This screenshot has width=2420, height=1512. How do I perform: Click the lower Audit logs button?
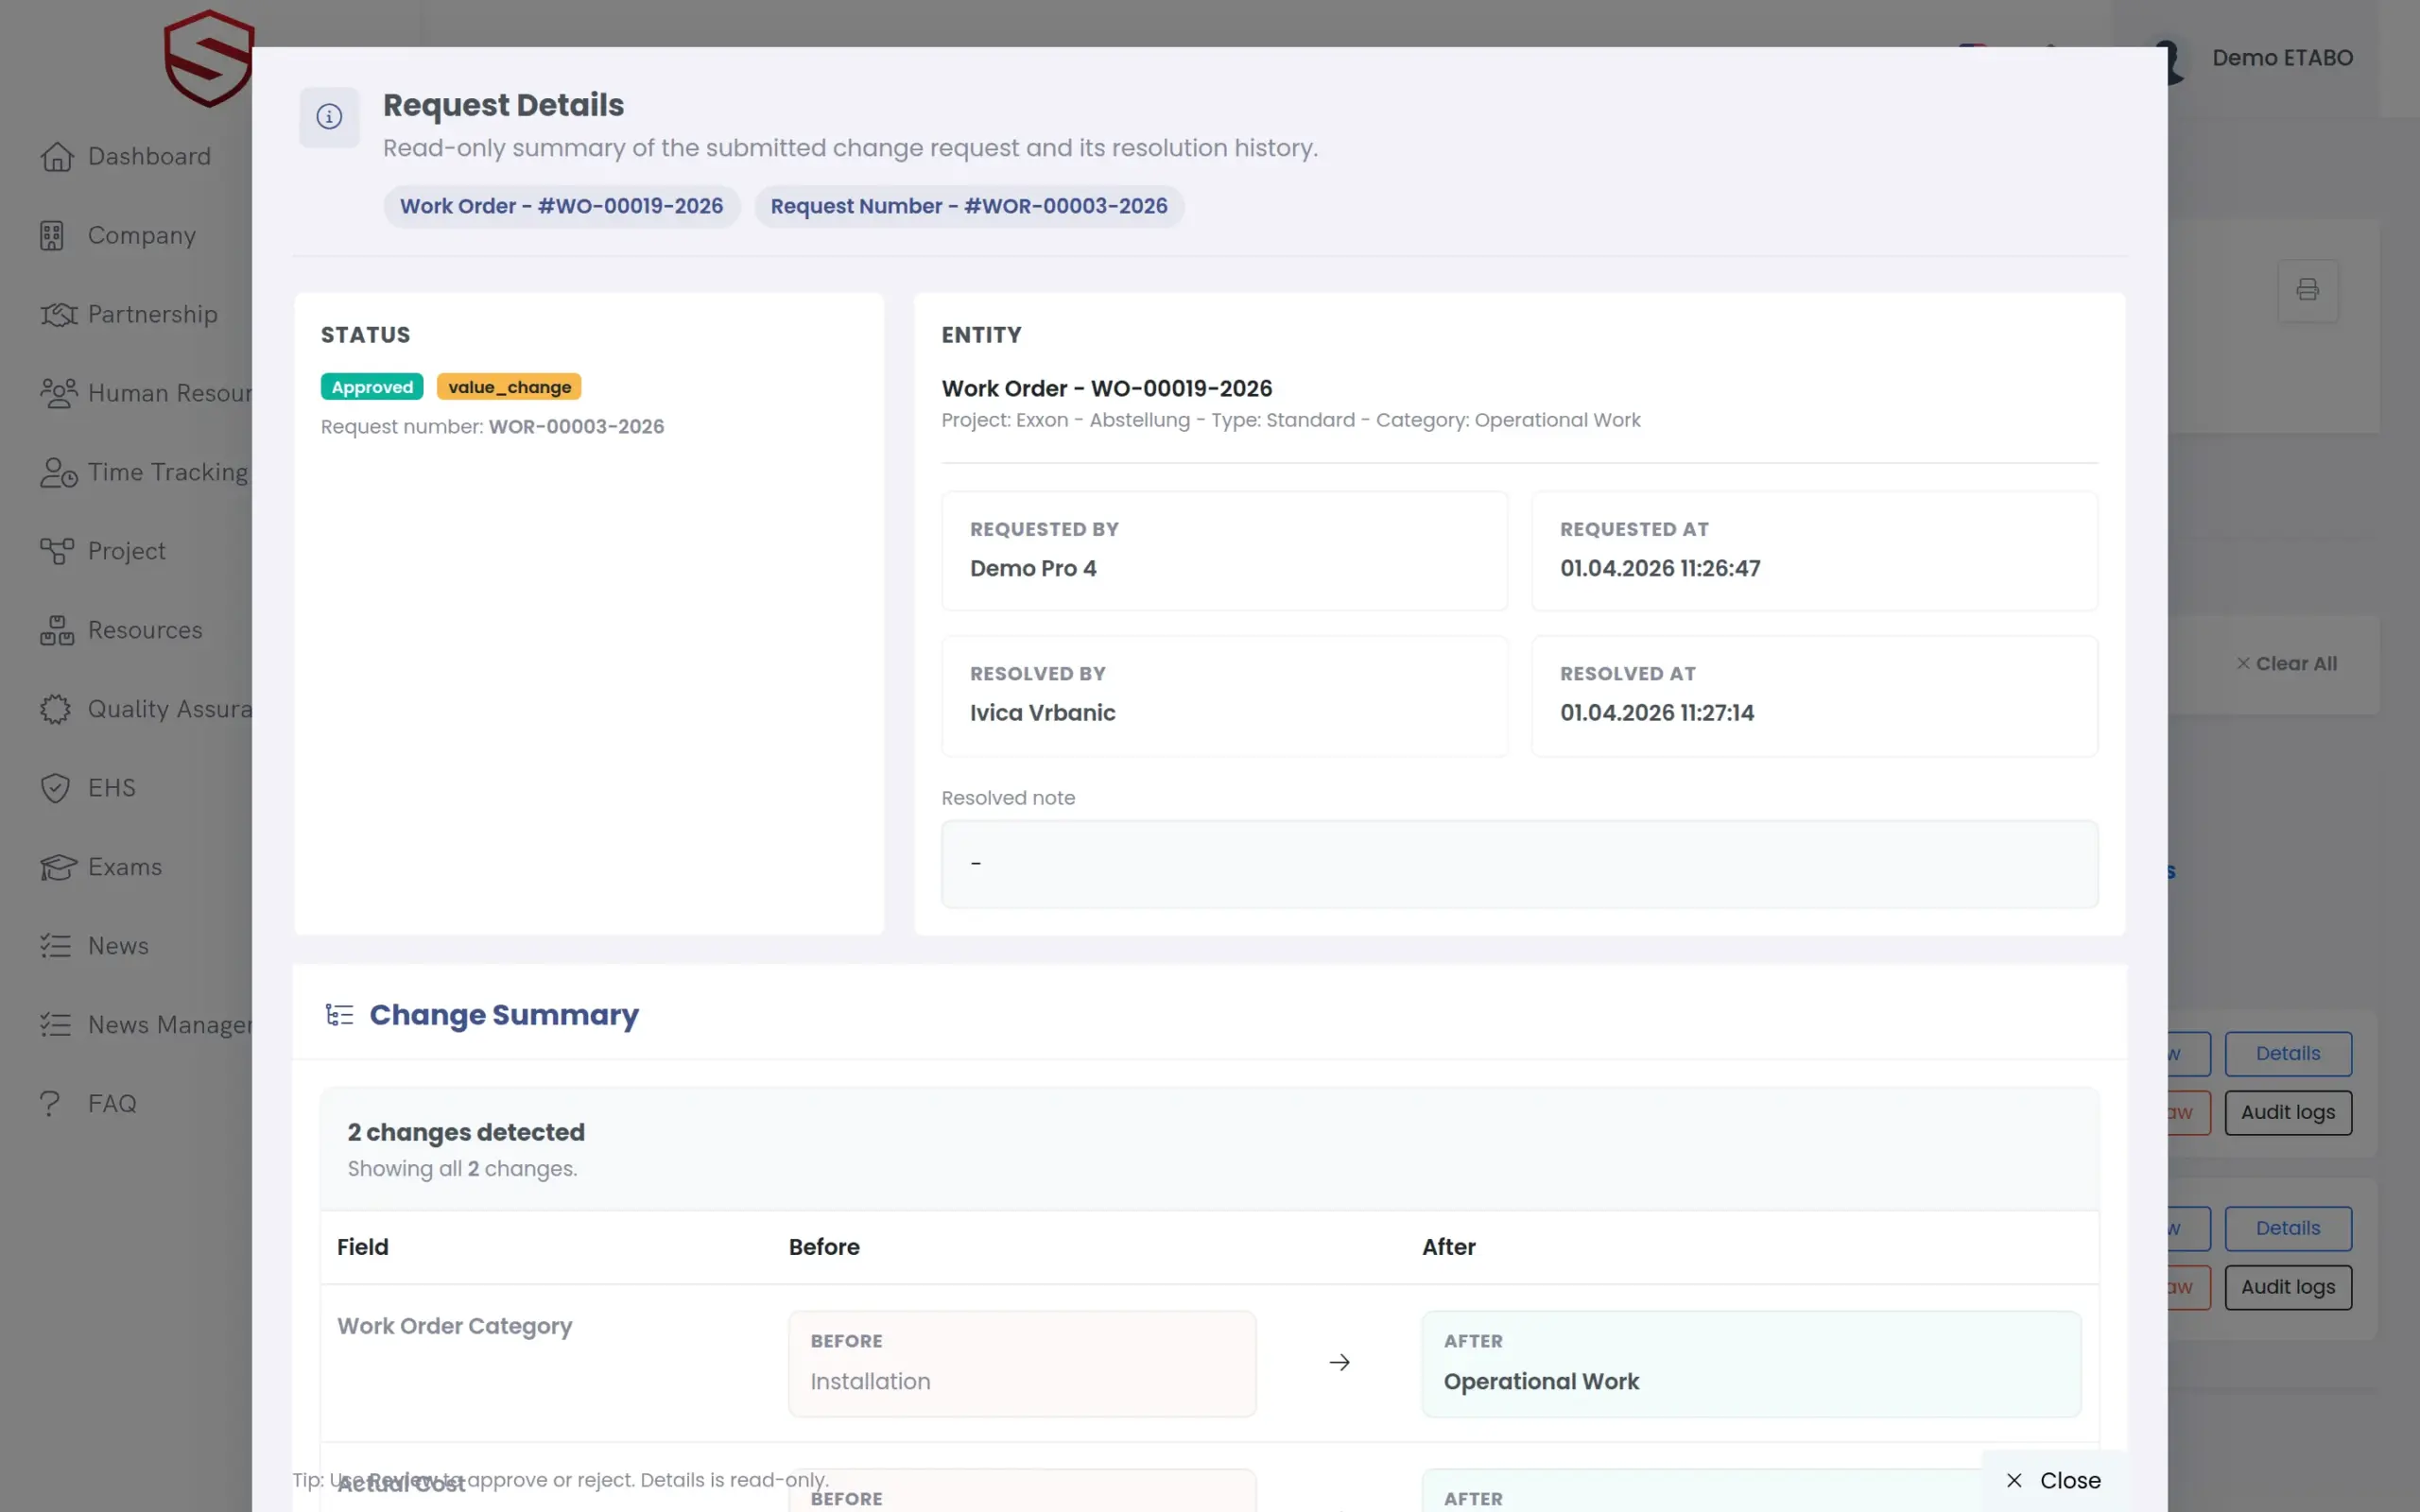[2288, 1288]
